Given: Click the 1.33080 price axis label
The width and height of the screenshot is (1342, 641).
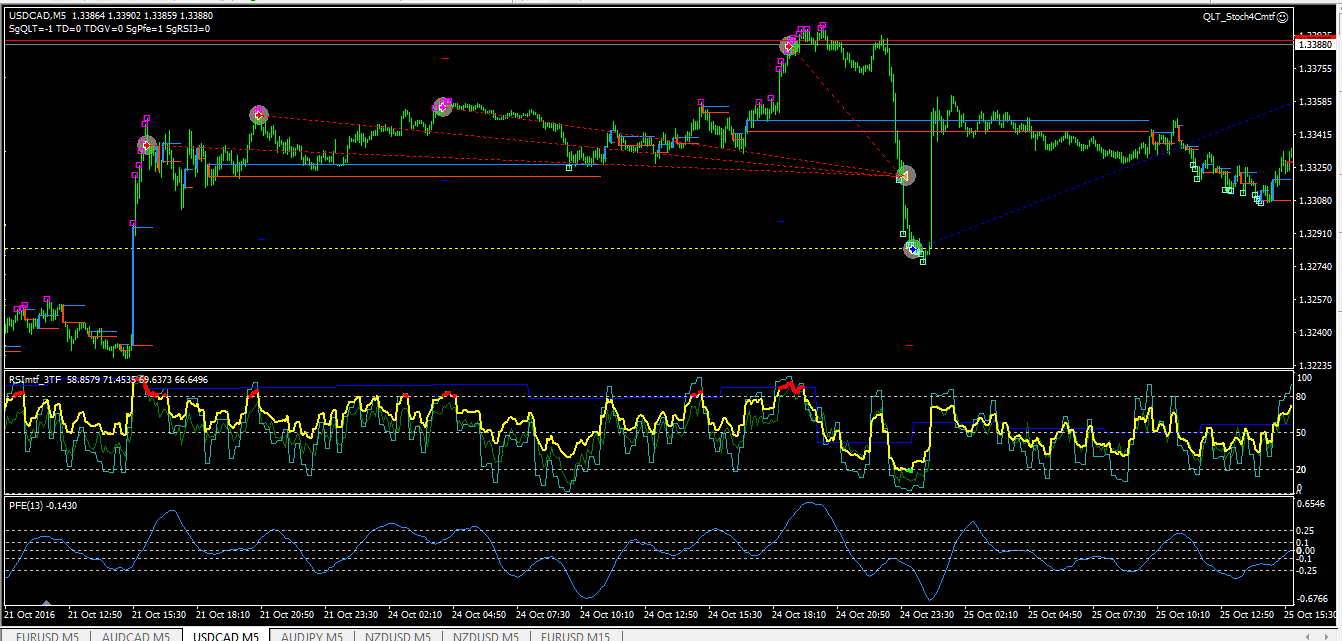Looking at the screenshot, I should point(1315,201).
